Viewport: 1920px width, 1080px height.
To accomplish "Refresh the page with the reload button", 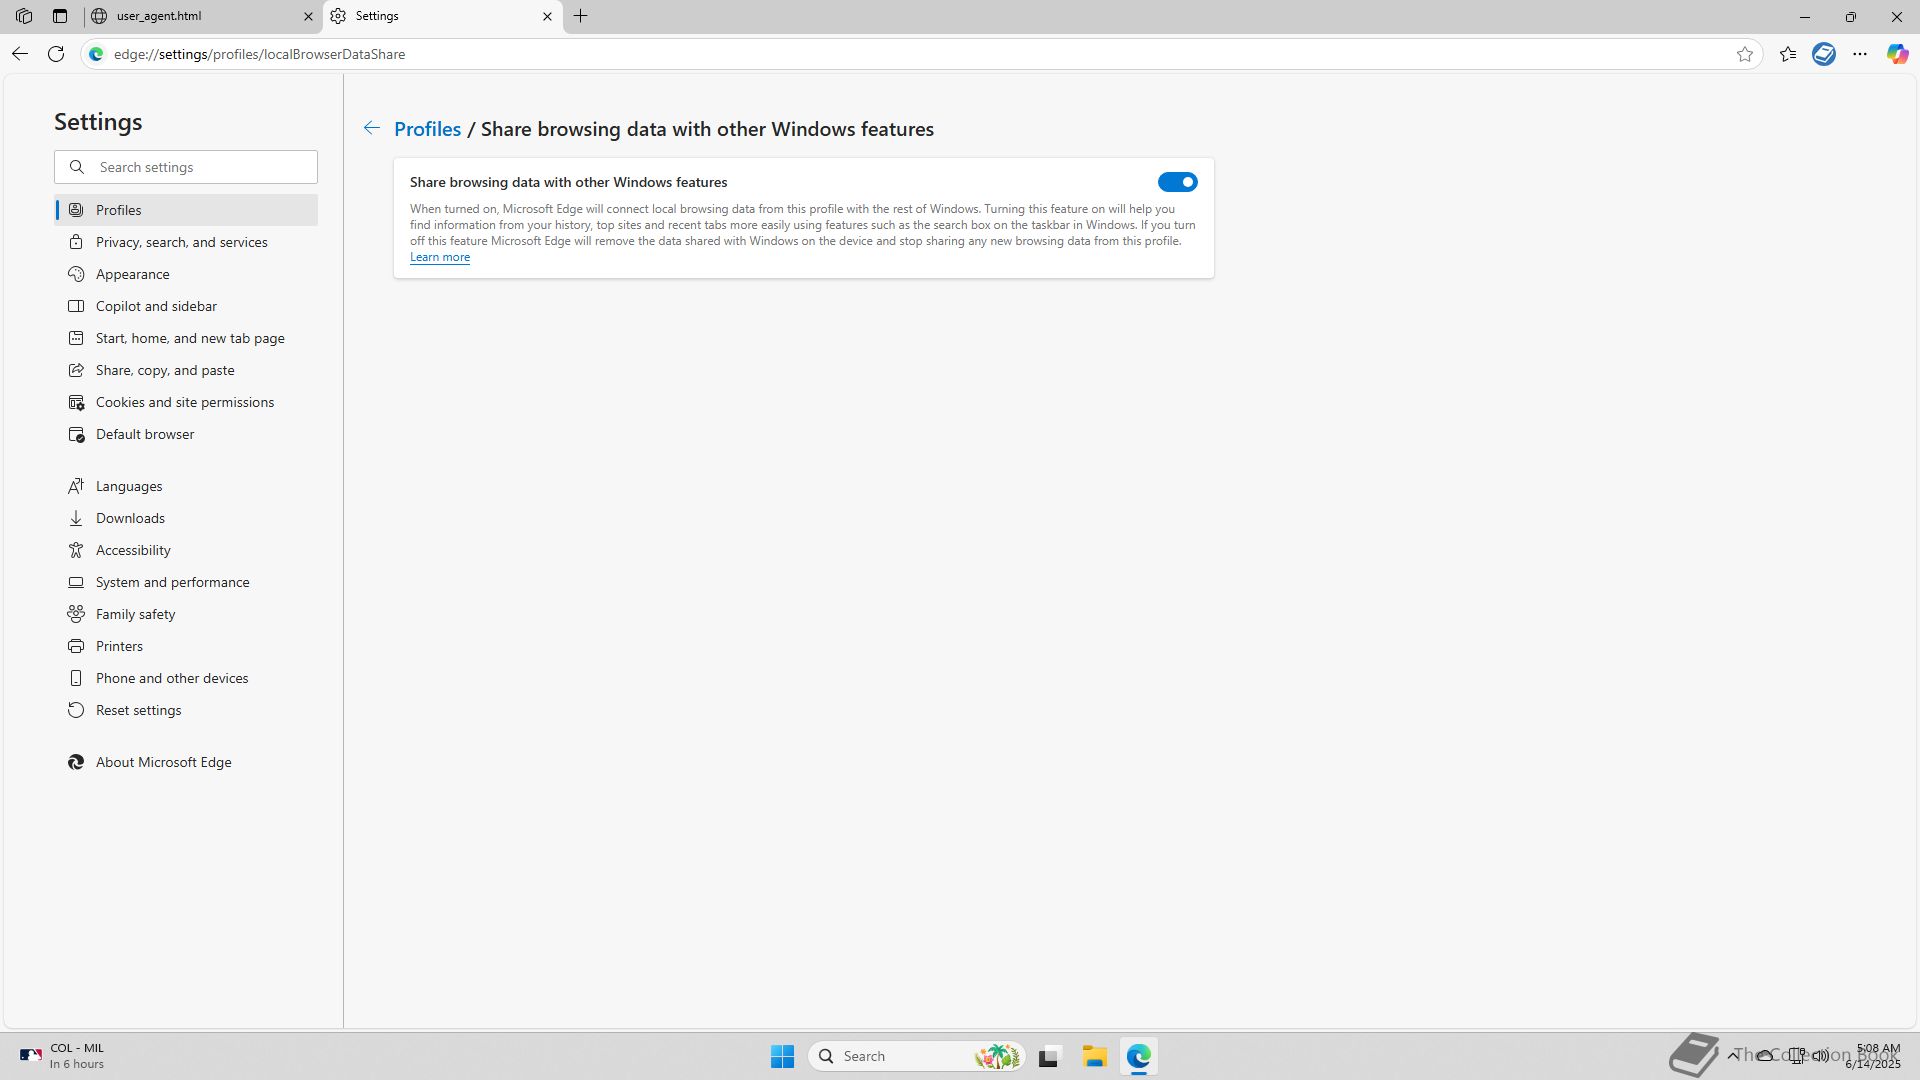I will coord(56,54).
